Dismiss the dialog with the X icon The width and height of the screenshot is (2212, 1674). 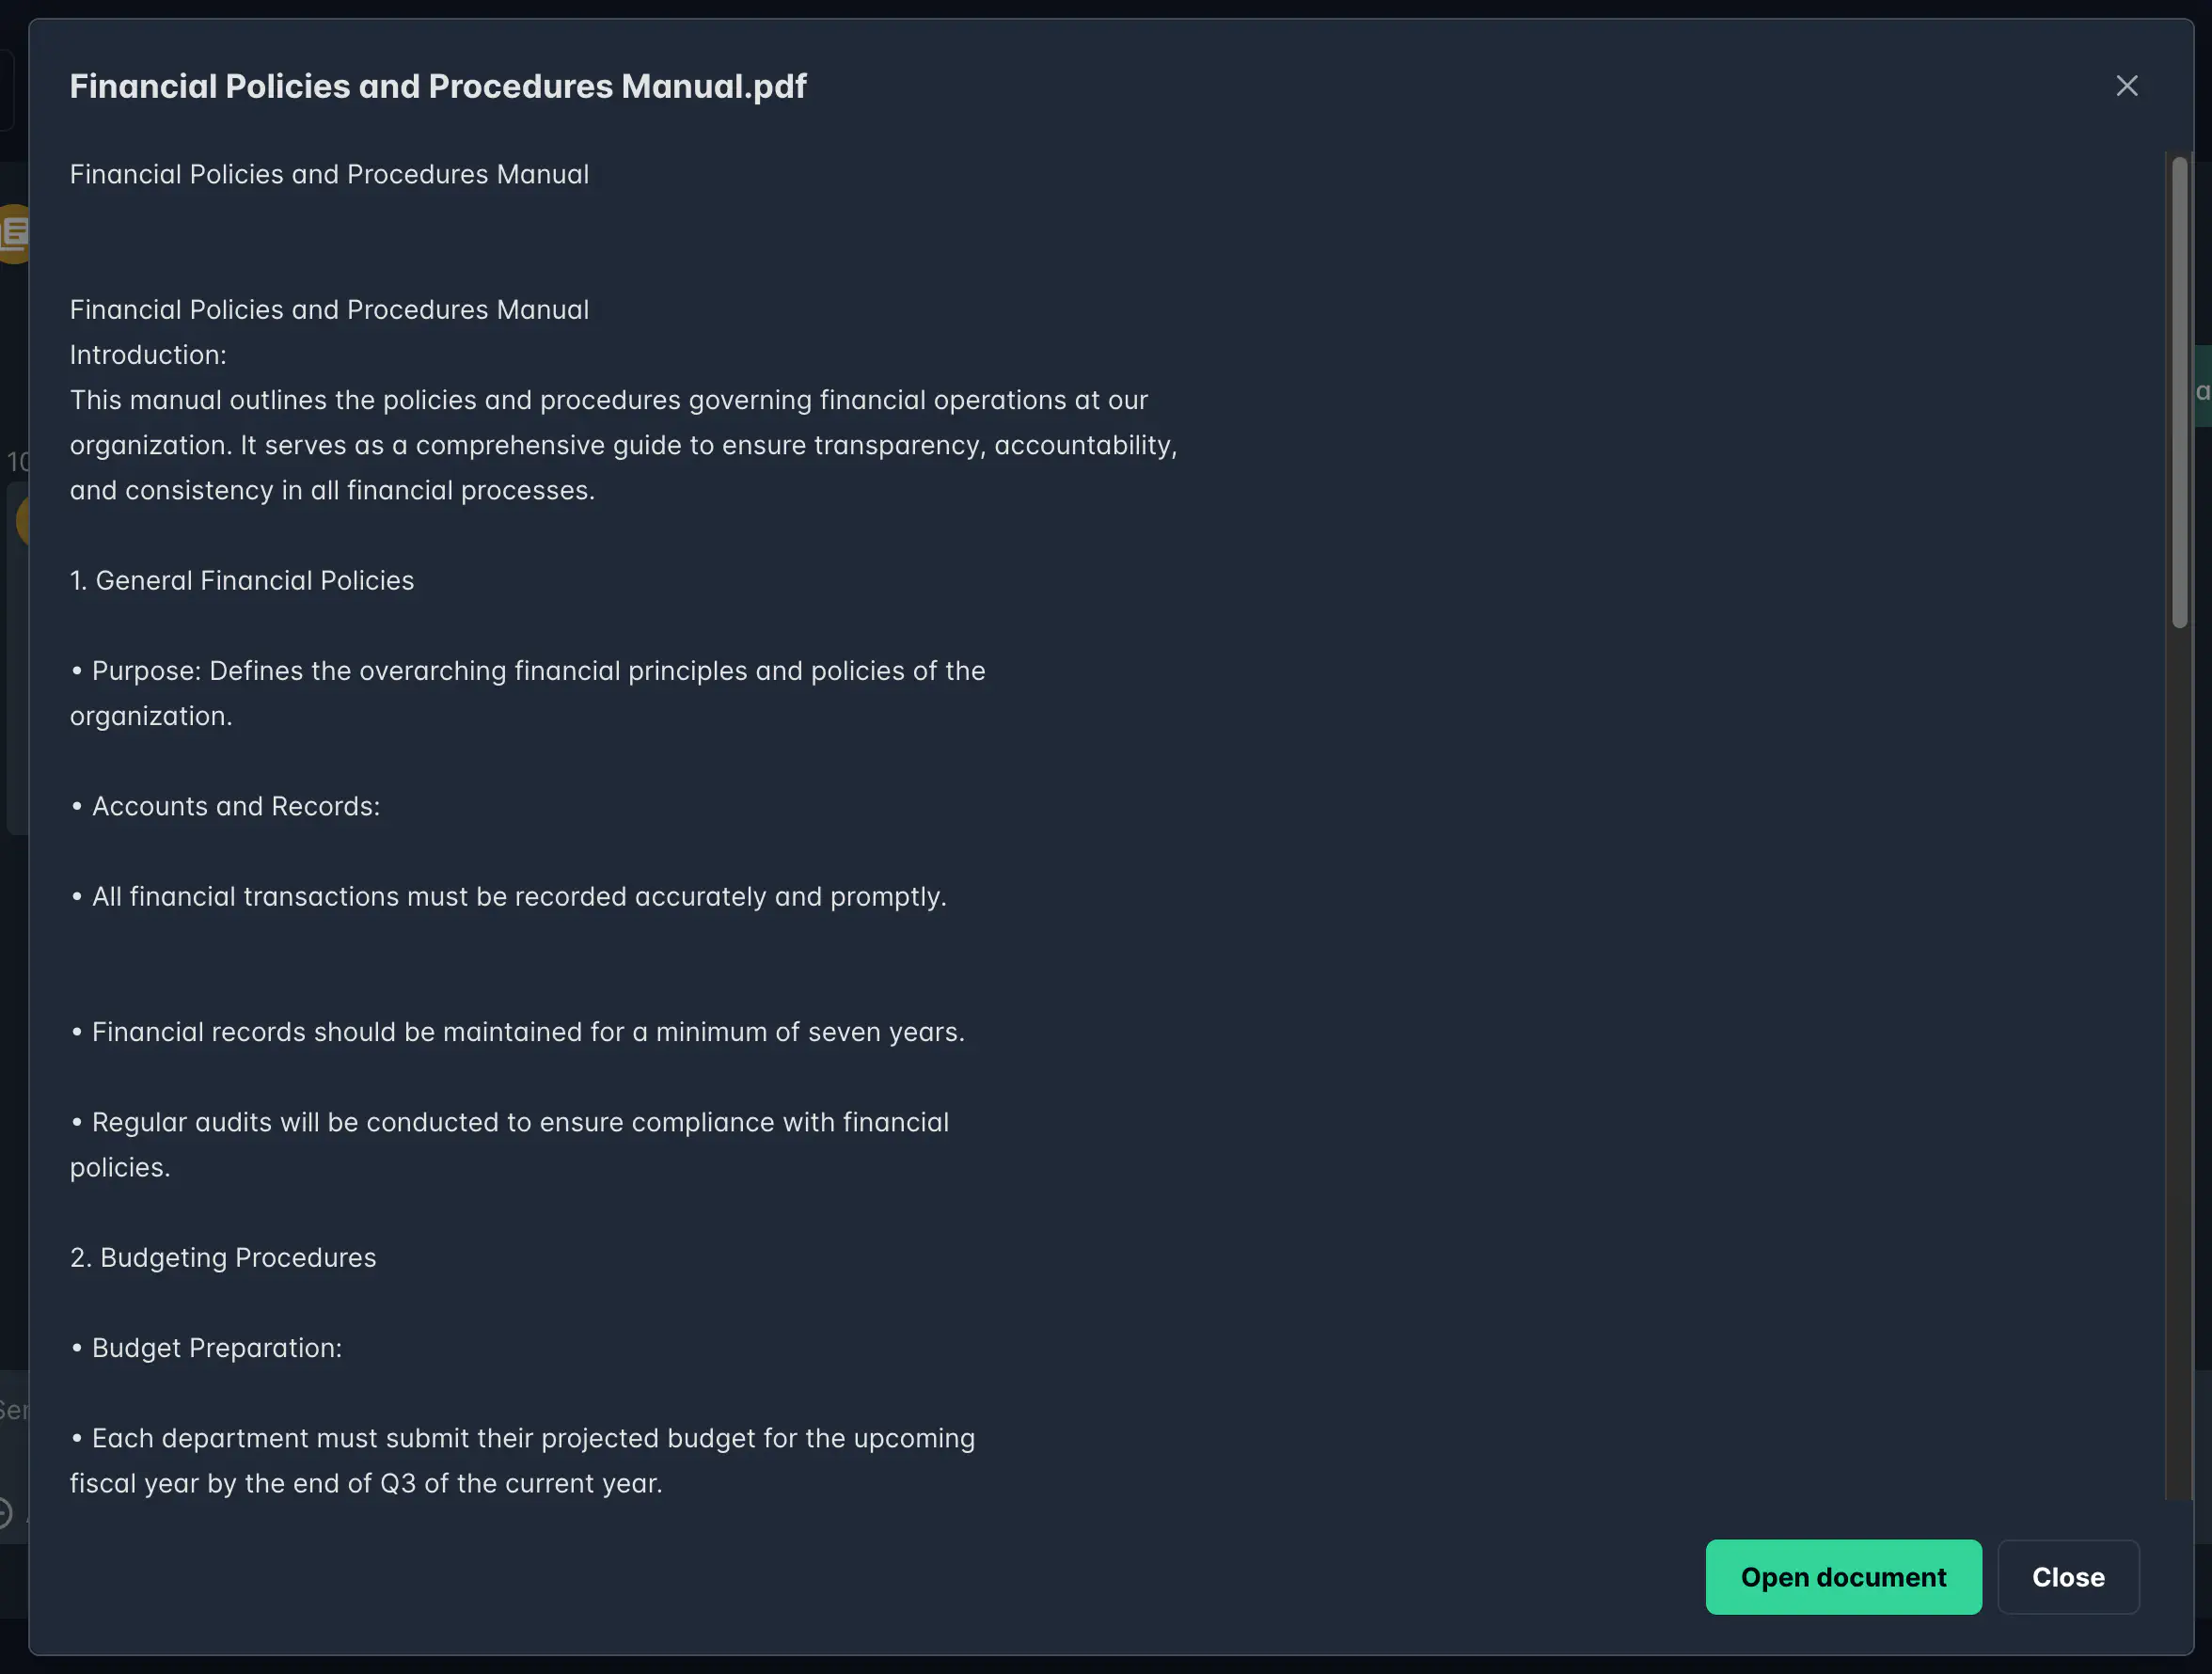2126,86
